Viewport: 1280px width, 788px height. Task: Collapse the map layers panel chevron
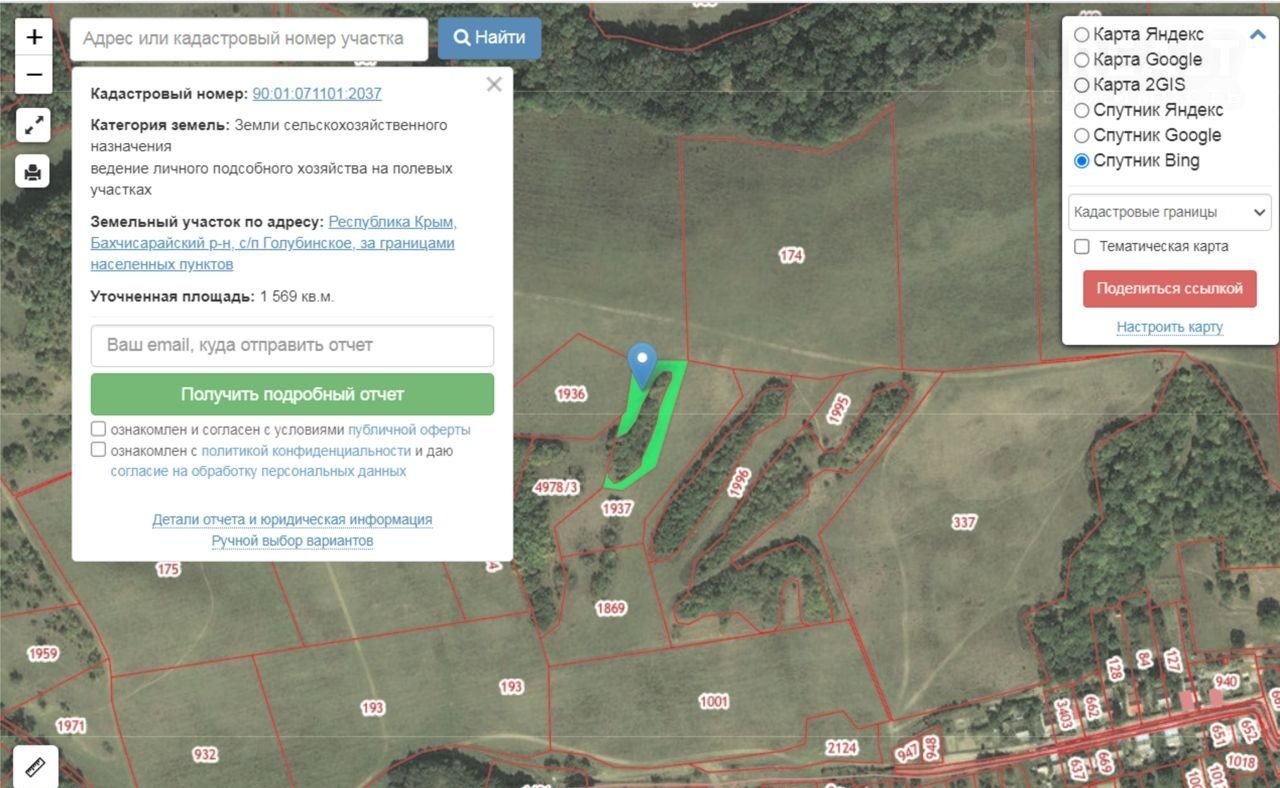coord(1257,35)
